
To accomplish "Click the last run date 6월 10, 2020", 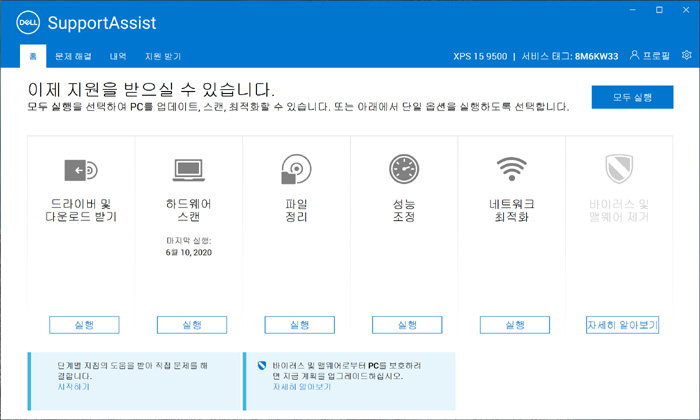I will click(188, 252).
